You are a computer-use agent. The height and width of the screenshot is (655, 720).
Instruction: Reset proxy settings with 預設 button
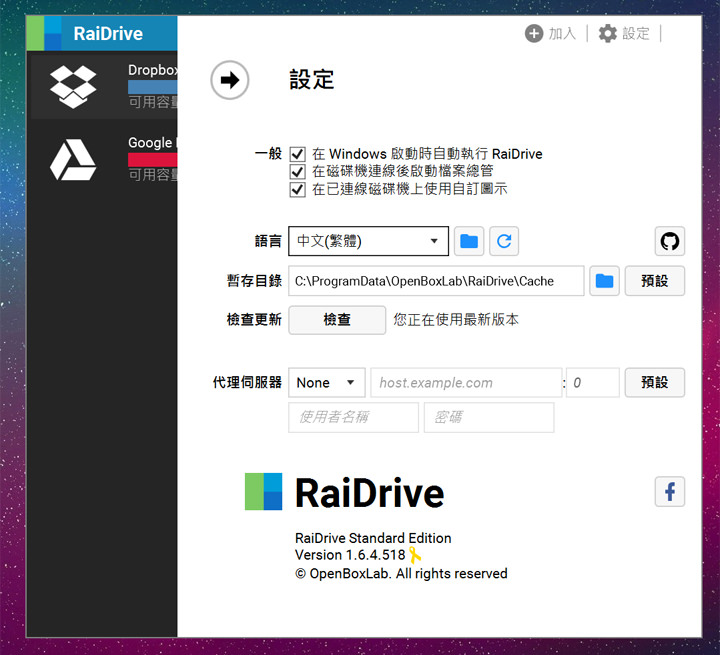(x=654, y=382)
